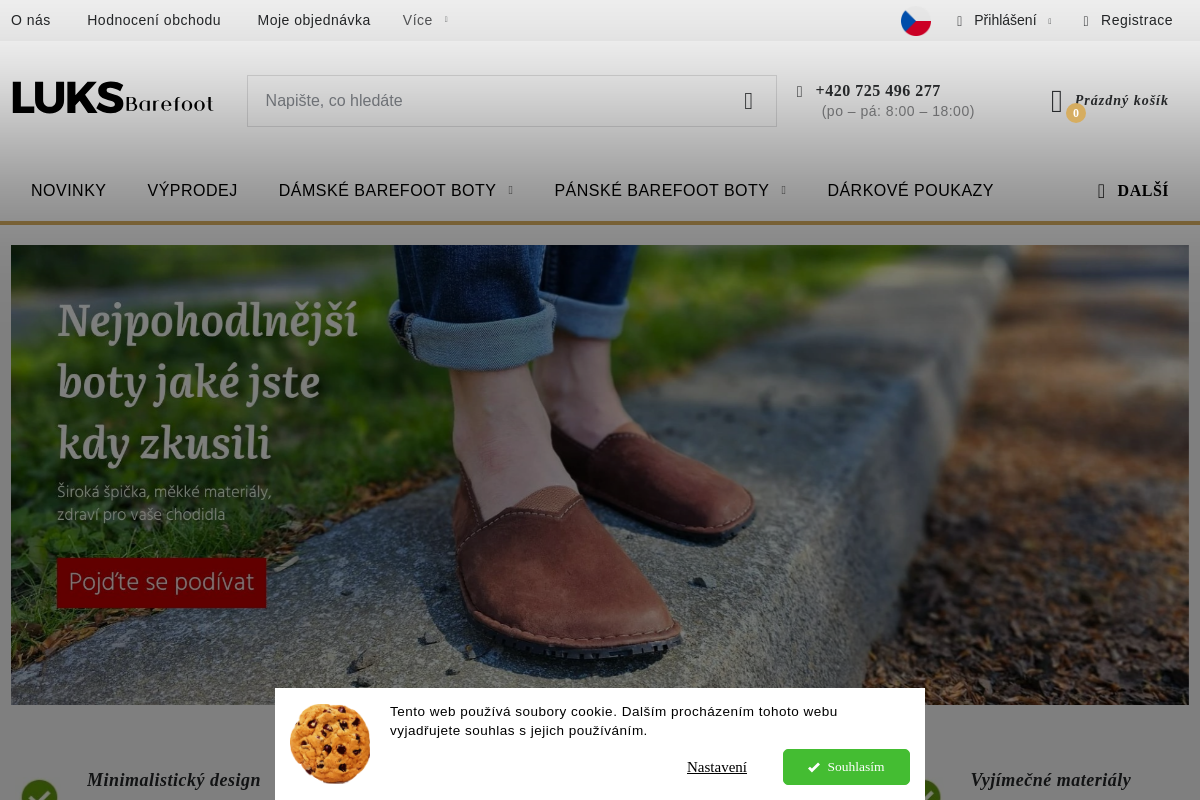Image resolution: width=1200 pixels, height=800 pixels.
Task: Open the Novinky menu item
Action: 68,191
